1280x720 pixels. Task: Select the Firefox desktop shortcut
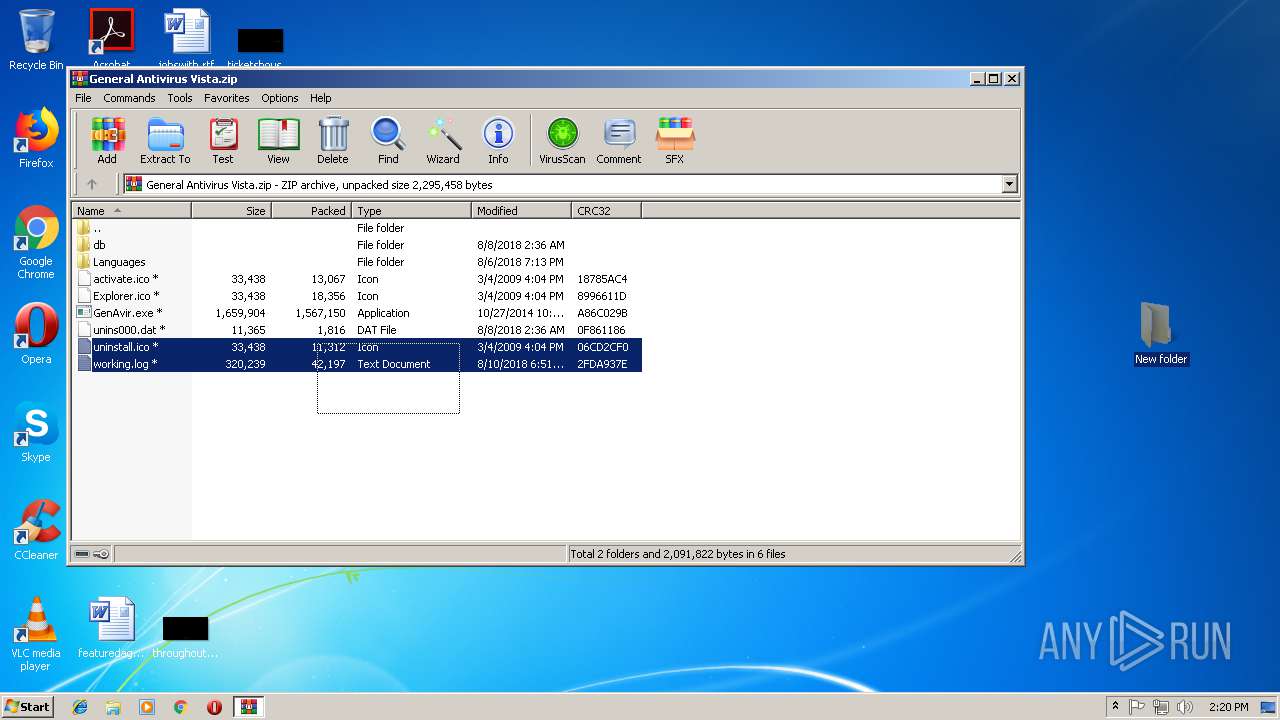click(x=36, y=138)
